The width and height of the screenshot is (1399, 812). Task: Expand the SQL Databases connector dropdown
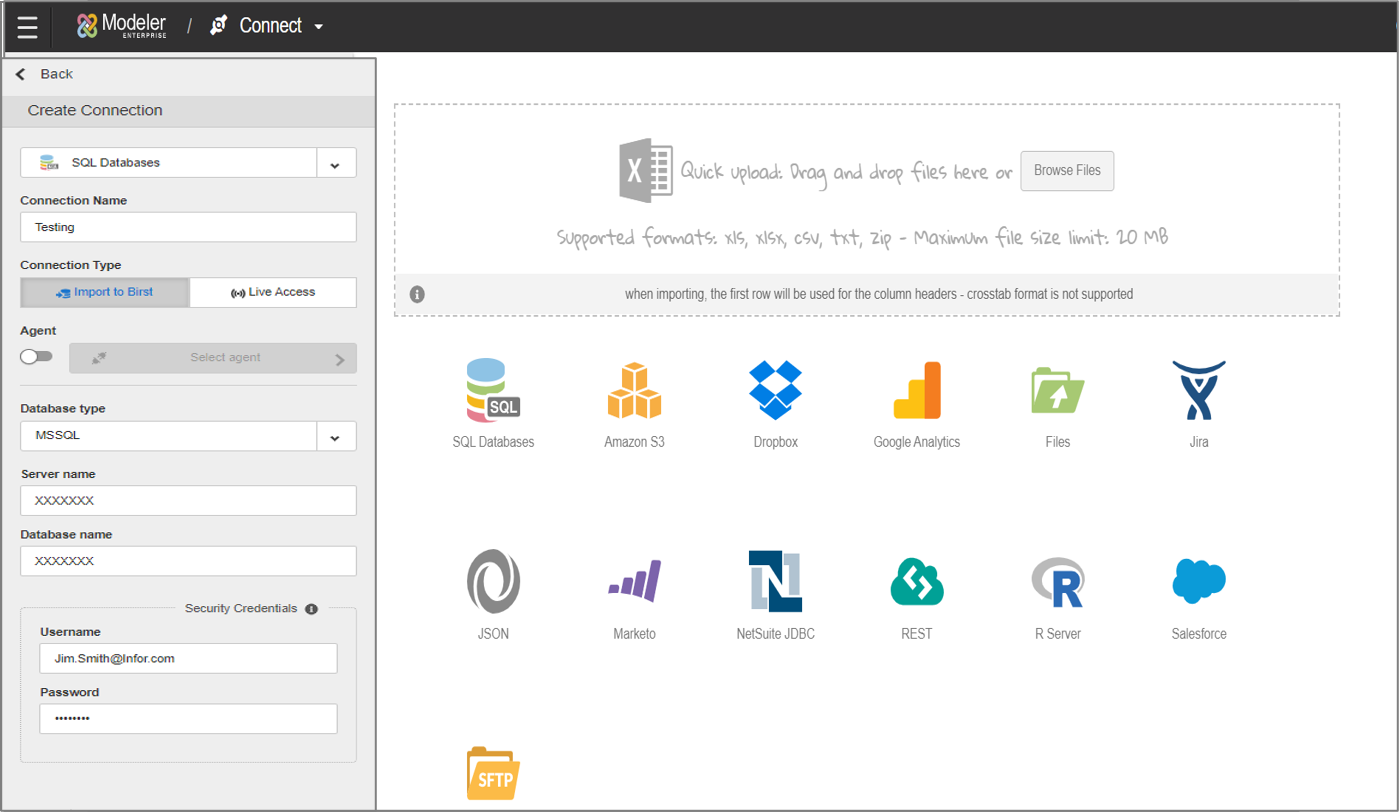(336, 163)
